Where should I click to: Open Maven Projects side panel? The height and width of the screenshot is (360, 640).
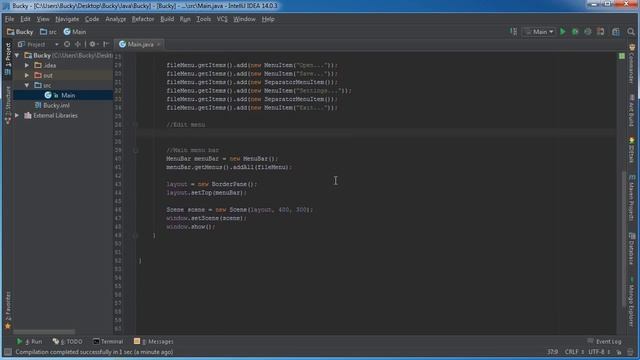631,197
